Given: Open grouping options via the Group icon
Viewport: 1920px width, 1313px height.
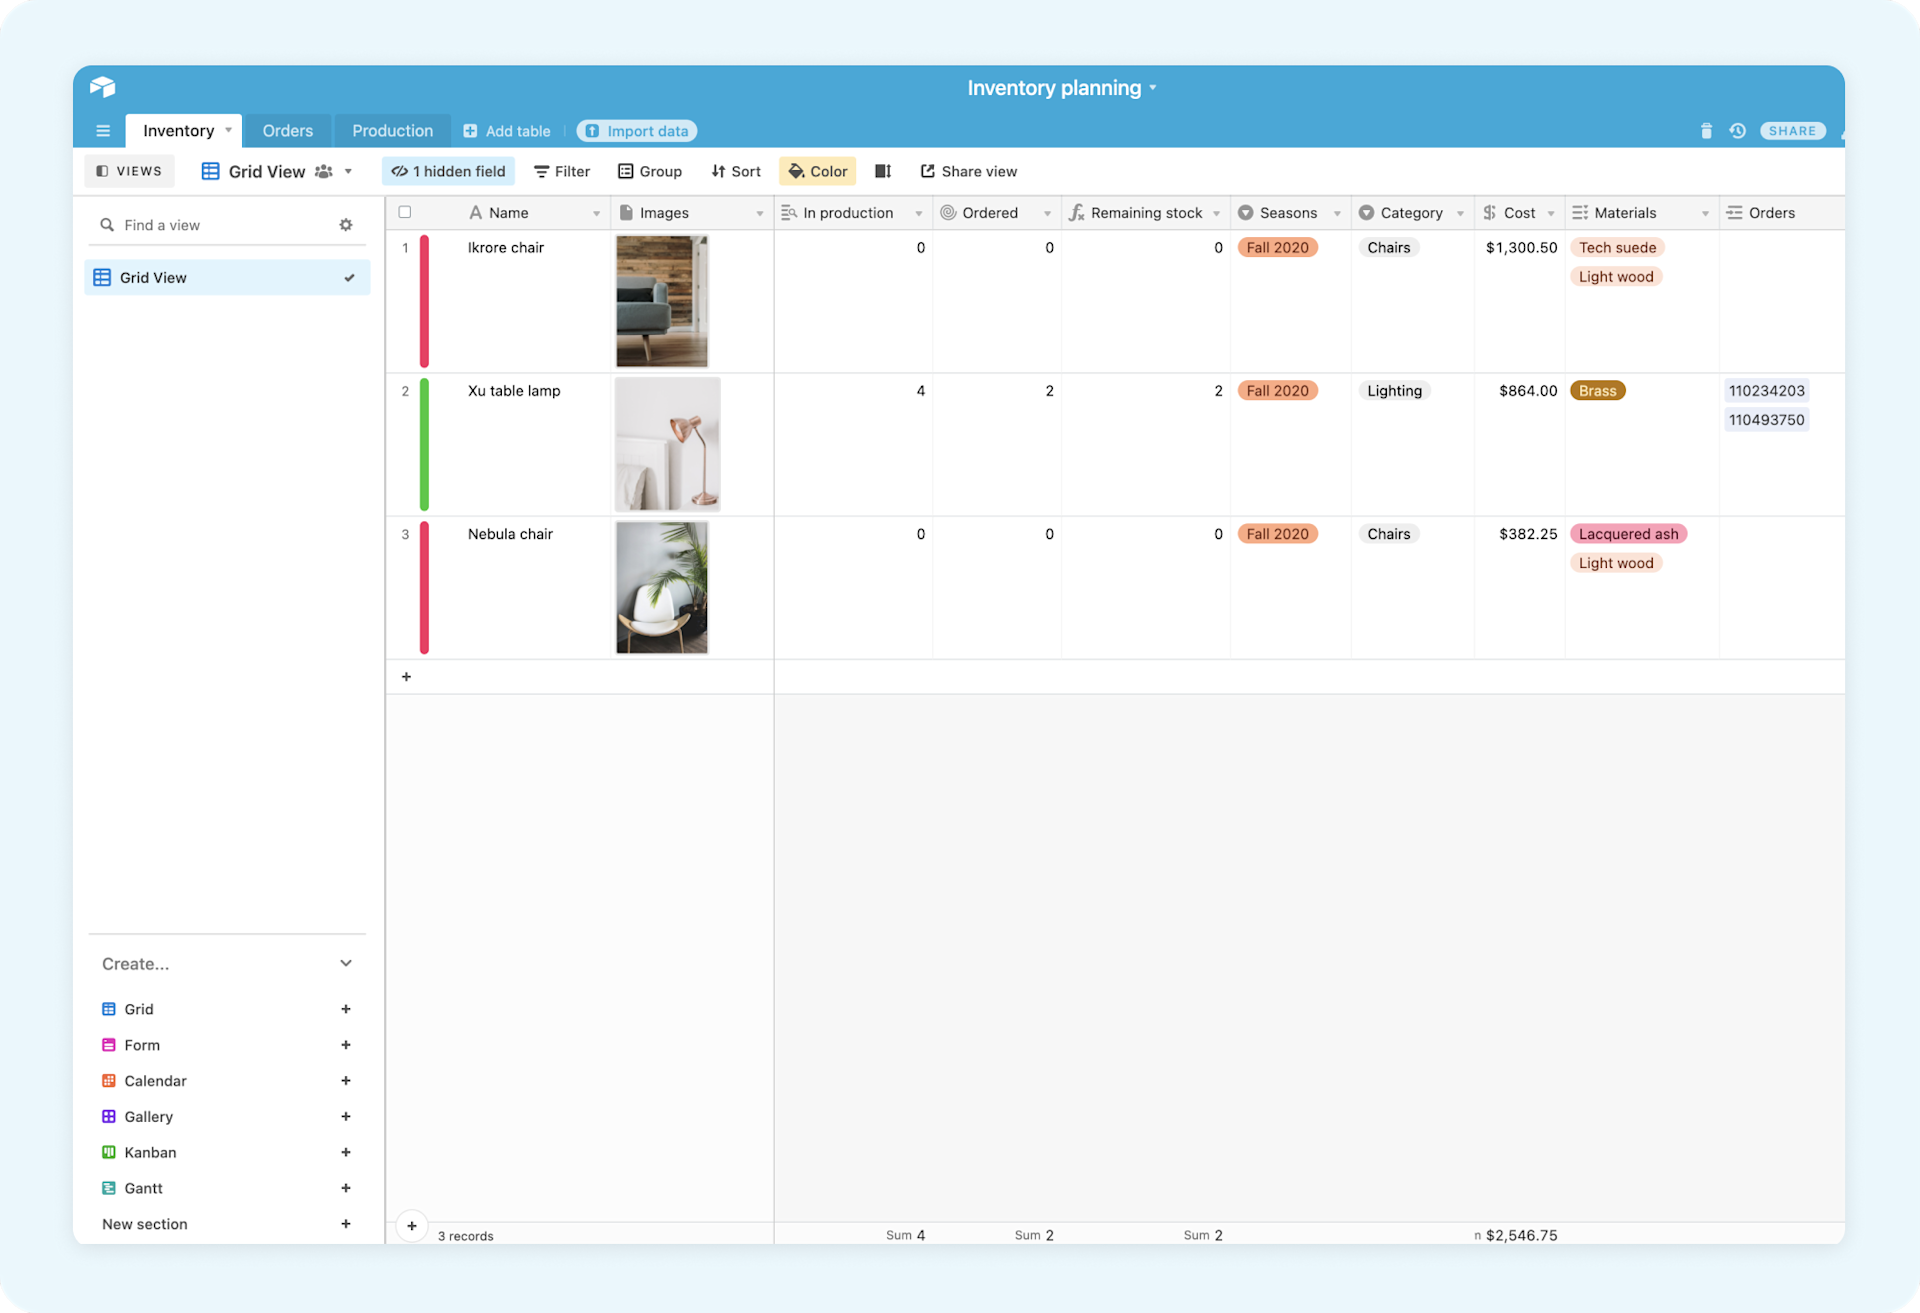Looking at the screenshot, I should [x=650, y=171].
